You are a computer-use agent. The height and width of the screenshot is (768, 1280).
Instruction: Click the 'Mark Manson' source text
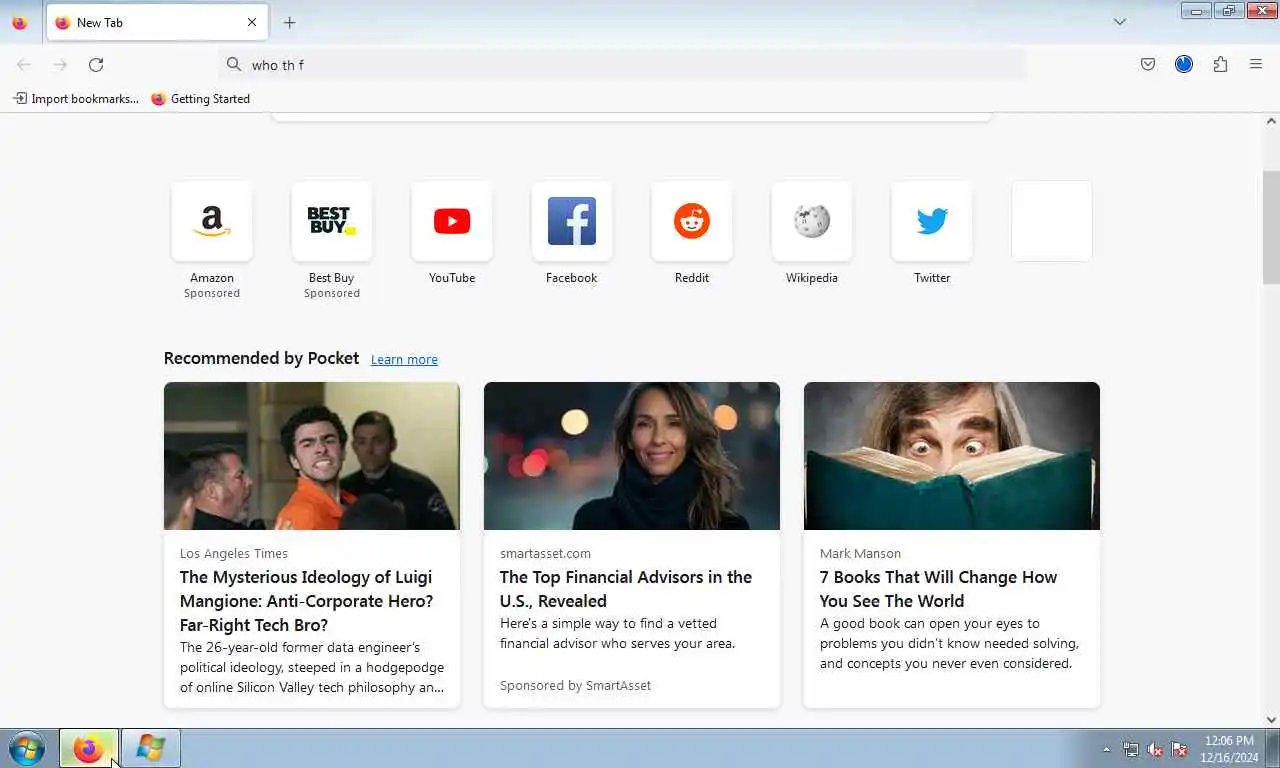click(x=860, y=553)
